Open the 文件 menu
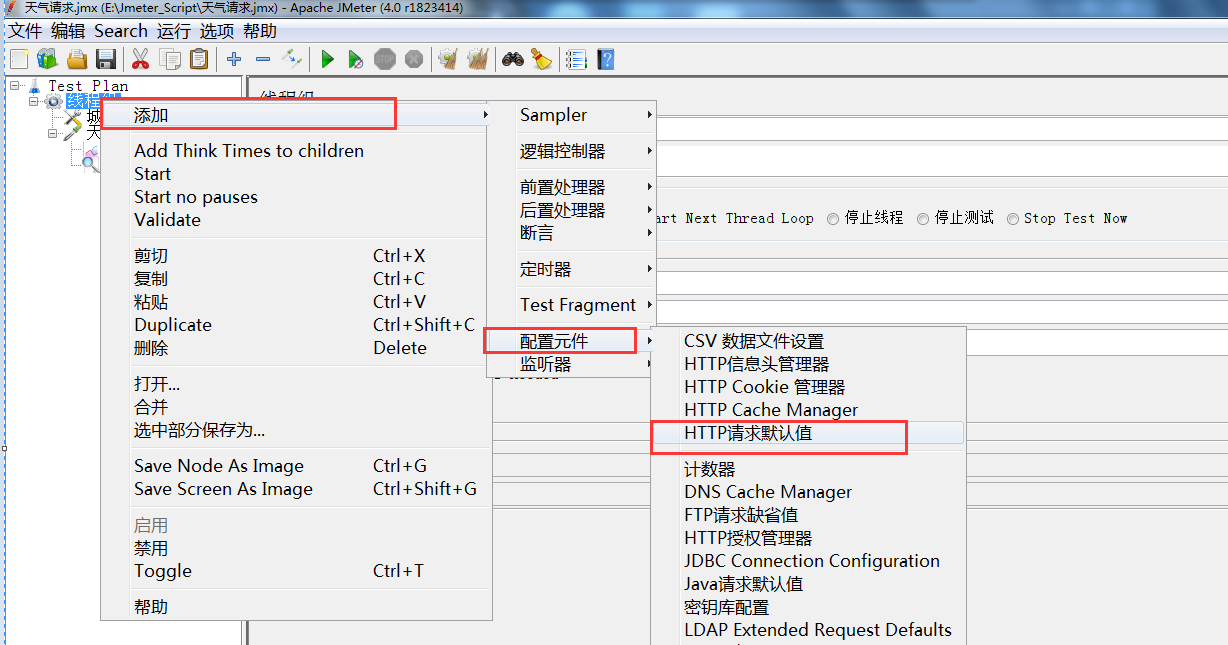 25,31
